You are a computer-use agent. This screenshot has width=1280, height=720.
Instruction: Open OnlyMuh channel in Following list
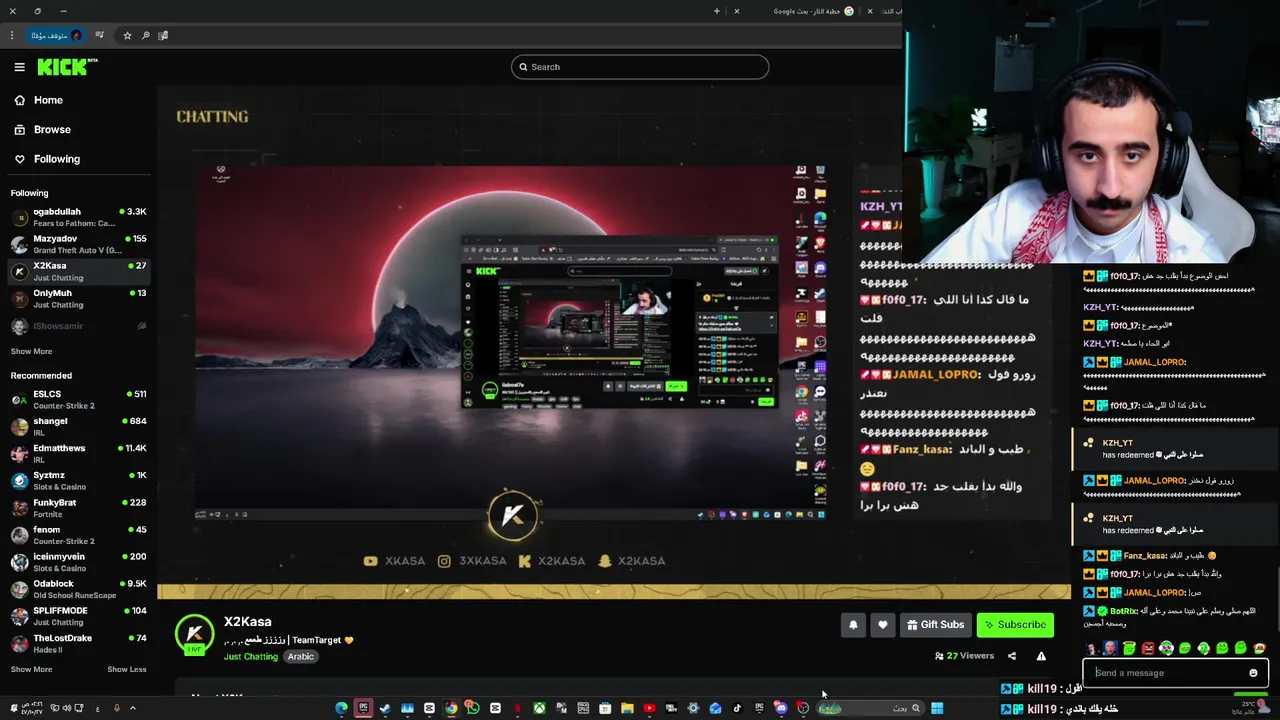pyautogui.click(x=78, y=298)
